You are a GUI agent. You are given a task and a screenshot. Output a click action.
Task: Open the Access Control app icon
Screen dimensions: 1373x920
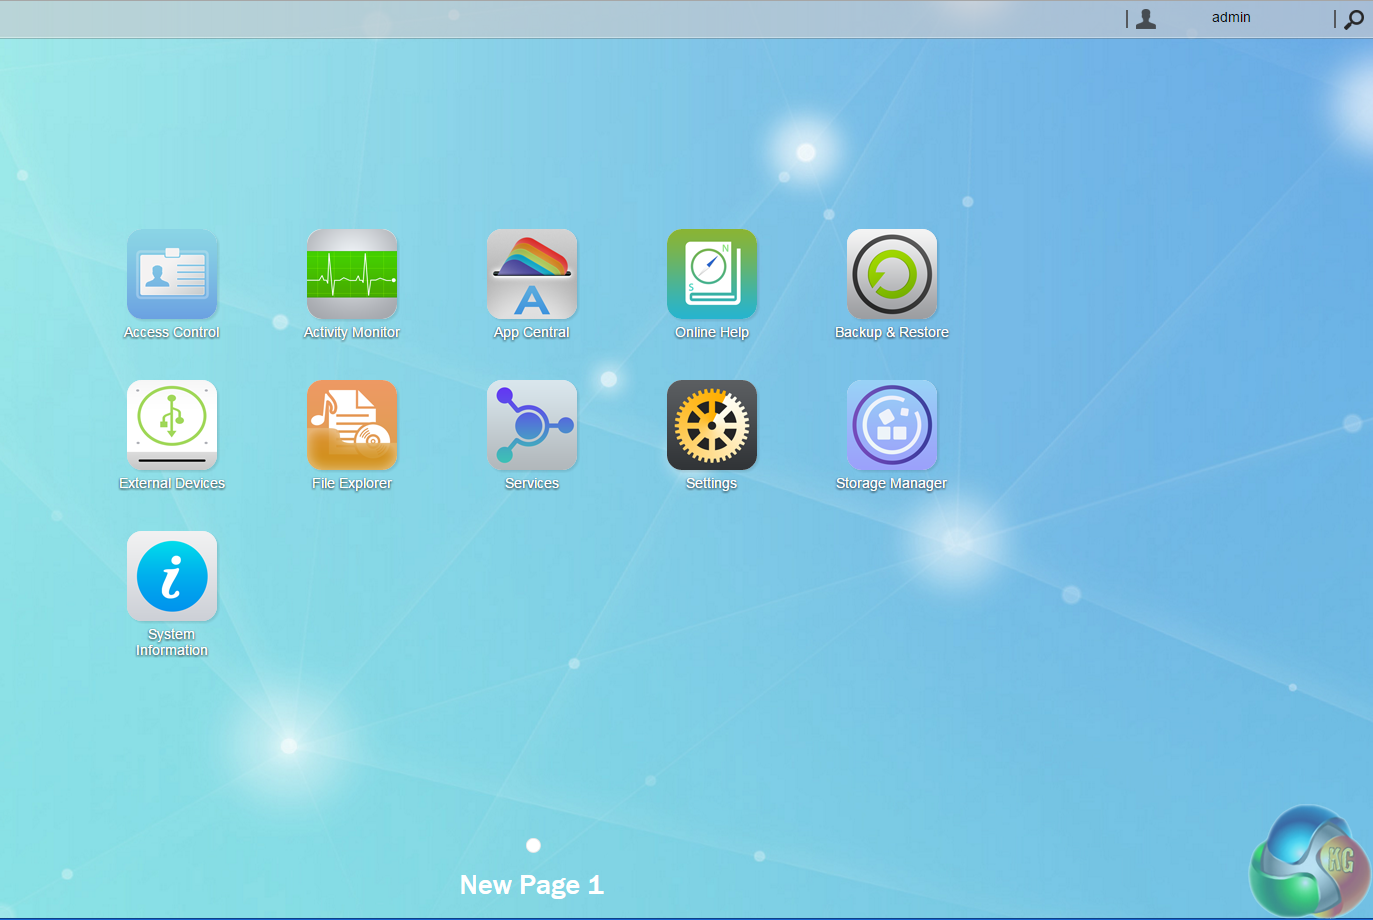[x=172, y=274]
